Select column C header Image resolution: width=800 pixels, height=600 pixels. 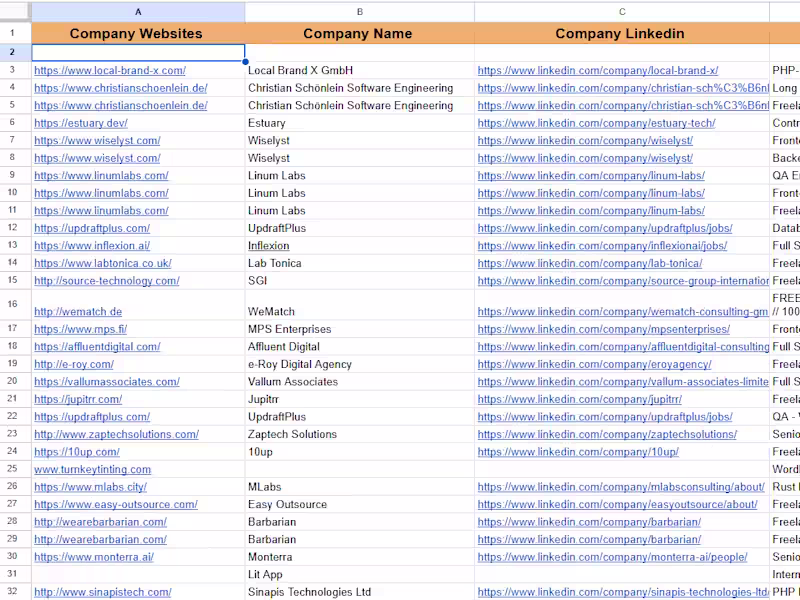622,12
